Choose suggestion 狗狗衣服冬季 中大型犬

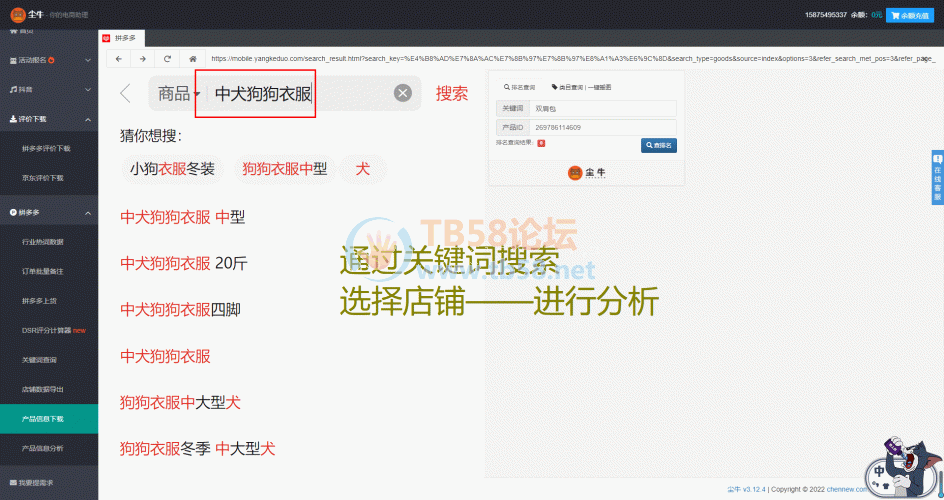[197, 448]
